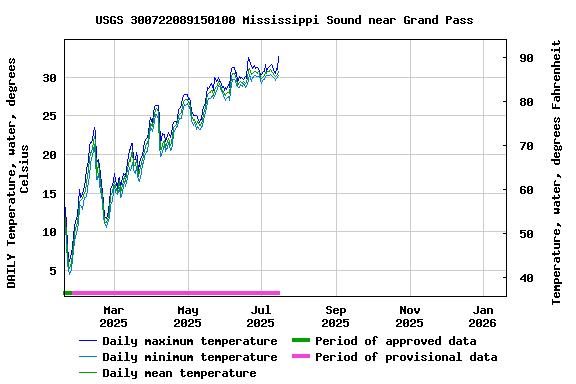Click the 'Sep 2025' x-axis label
576x384 pixels.
335,316
